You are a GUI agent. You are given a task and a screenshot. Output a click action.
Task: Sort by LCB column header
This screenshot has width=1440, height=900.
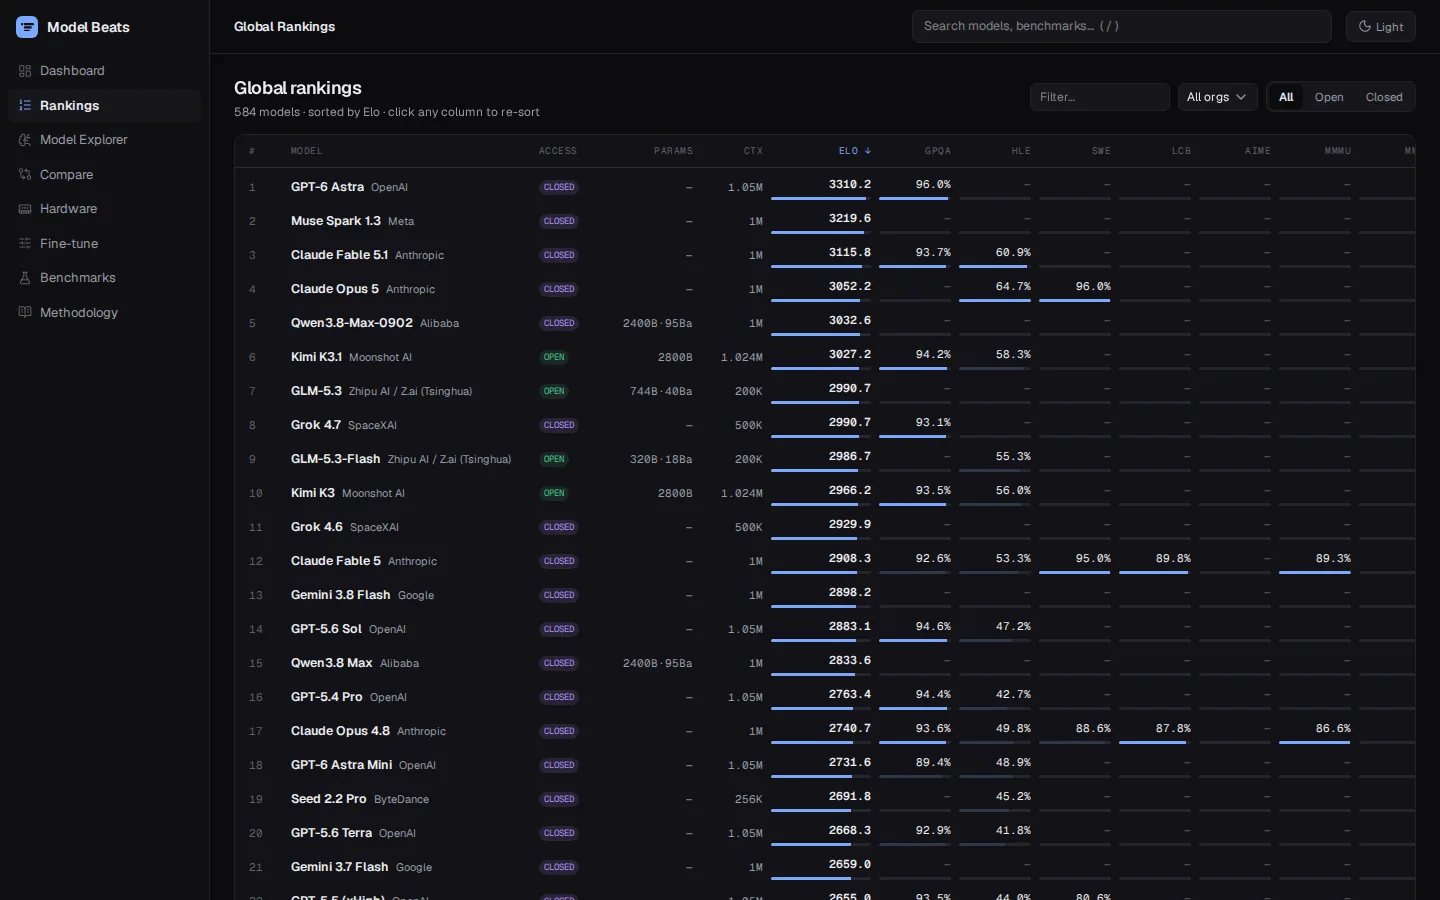(x=1181, y=151)
